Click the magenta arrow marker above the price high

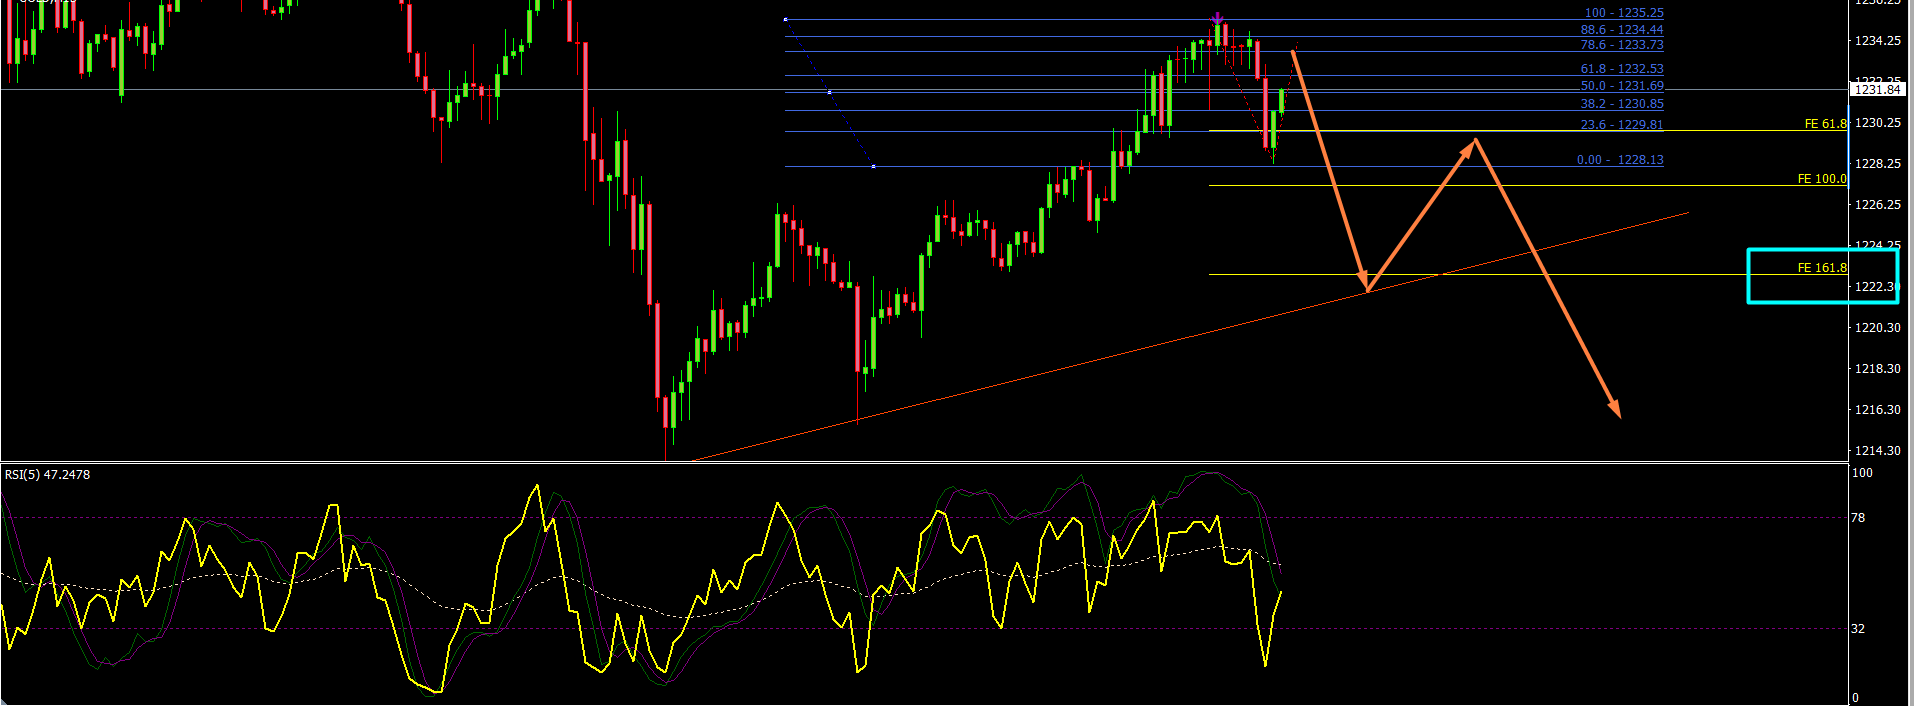1217,19
